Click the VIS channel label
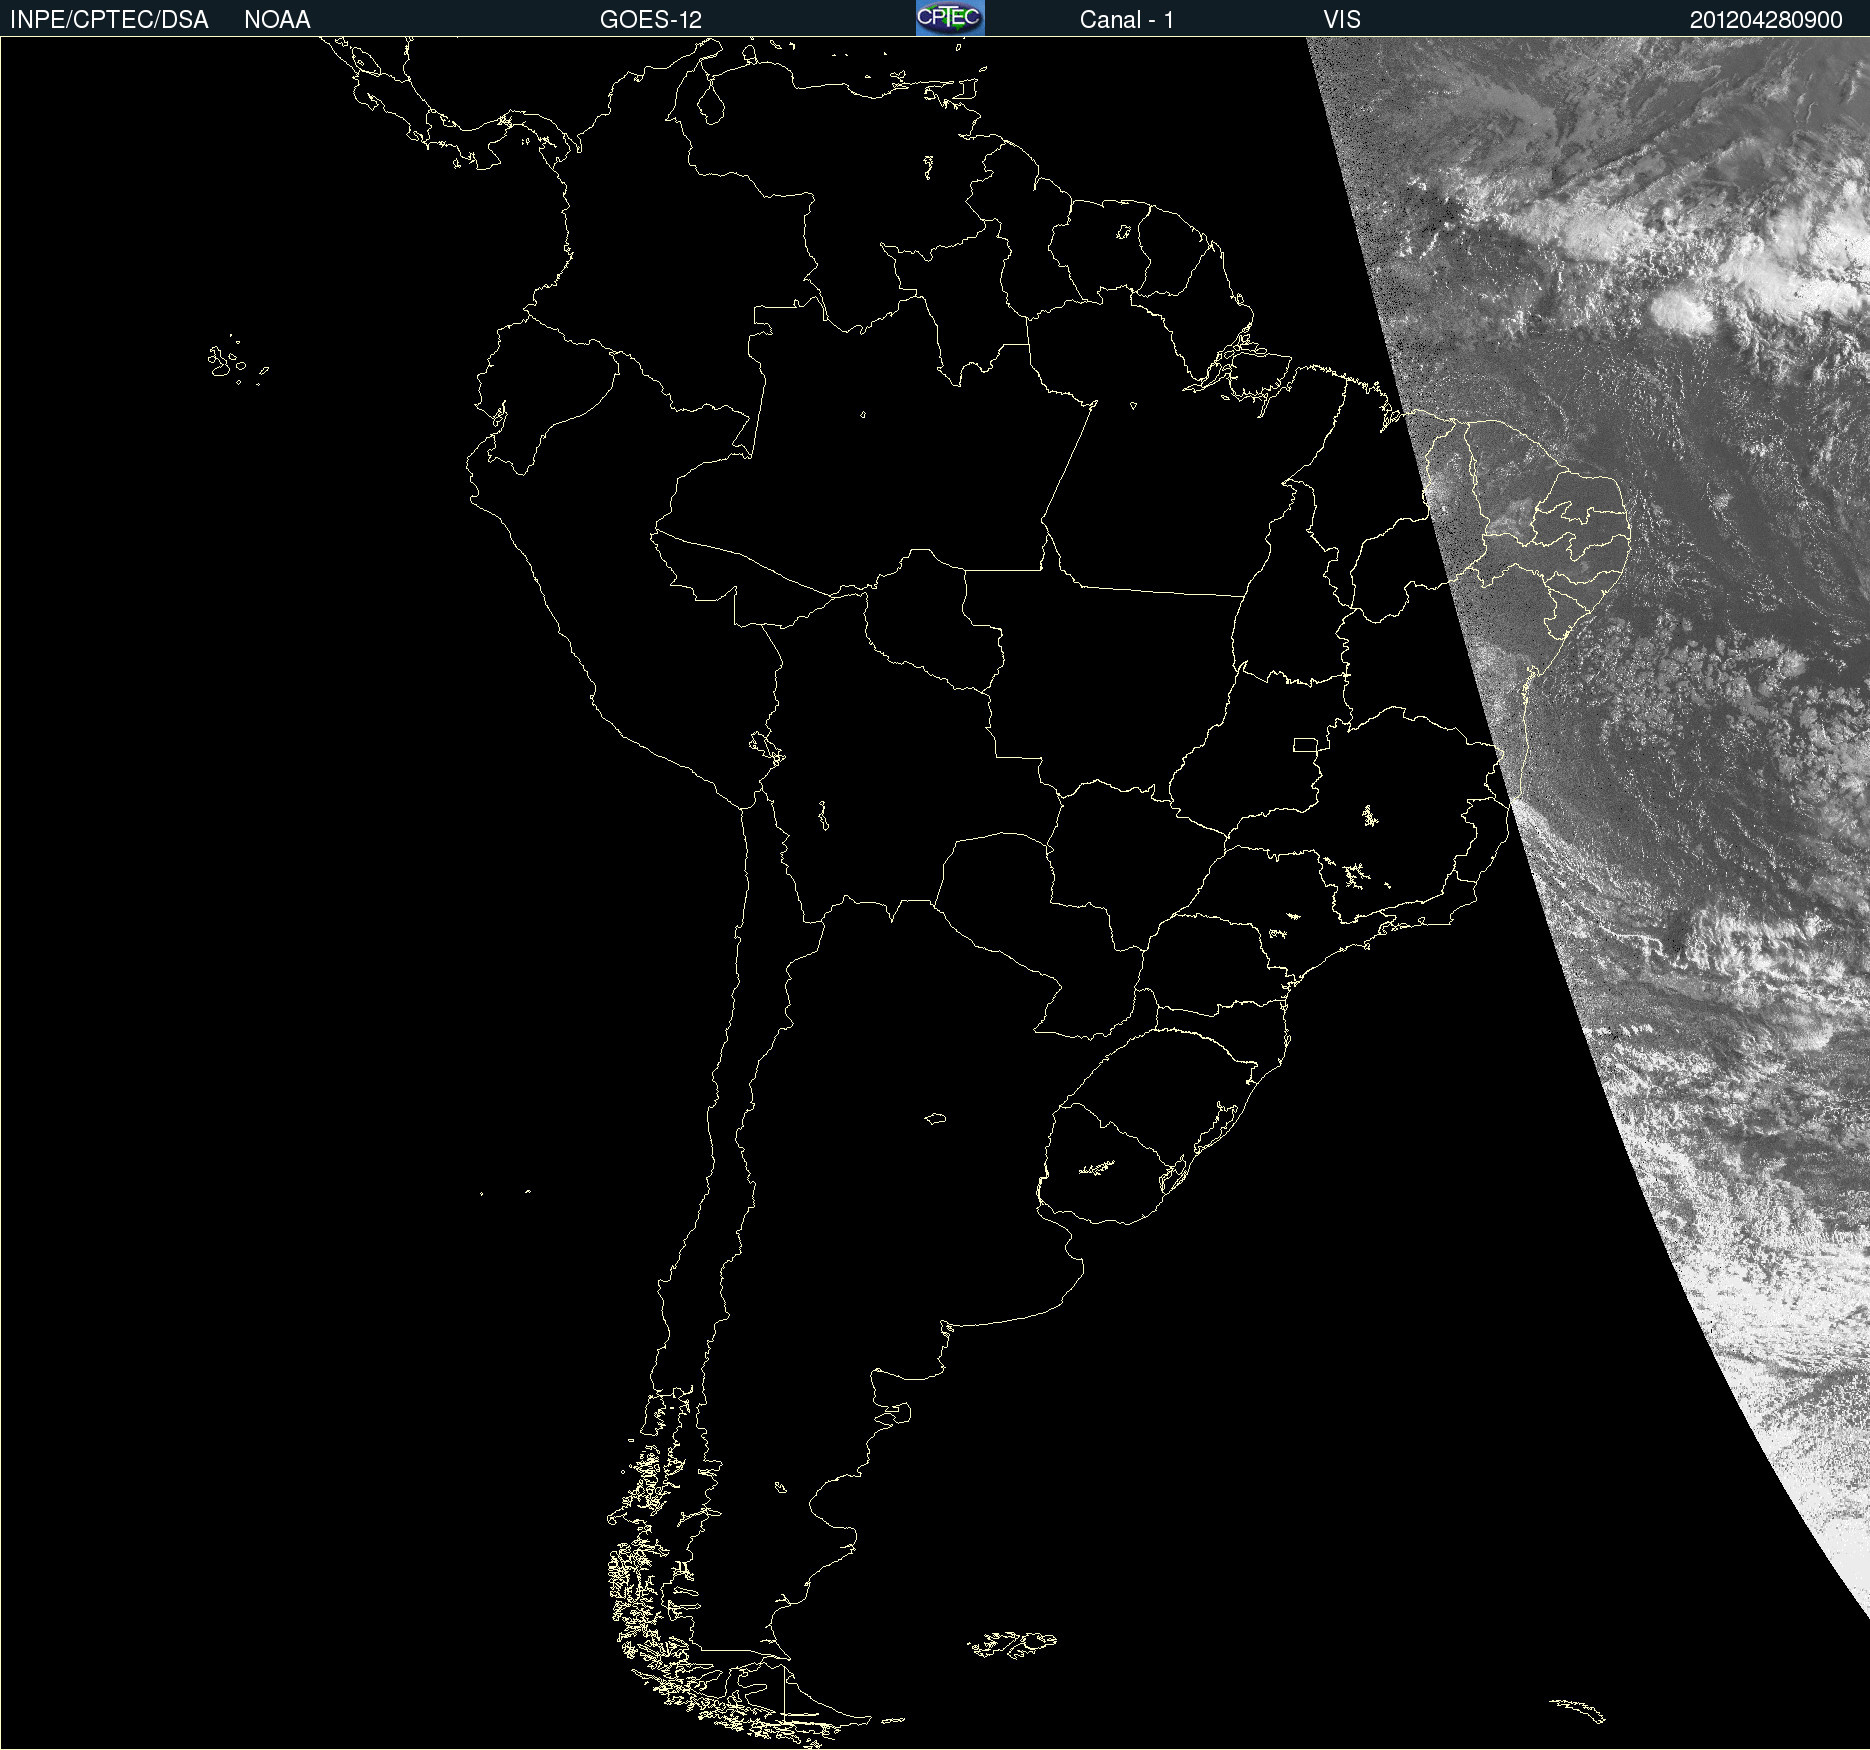This screenshot has width=1870, height=1750. [1342, 20]
